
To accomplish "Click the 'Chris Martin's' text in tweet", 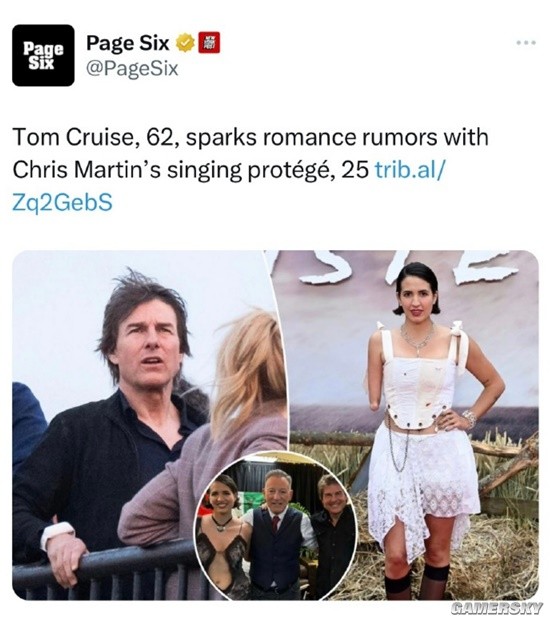I will click(87, 170).
